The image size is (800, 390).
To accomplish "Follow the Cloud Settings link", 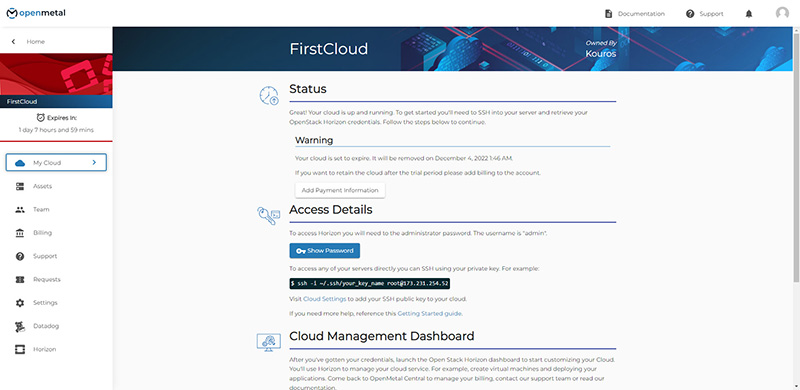I will pos(324,299).
